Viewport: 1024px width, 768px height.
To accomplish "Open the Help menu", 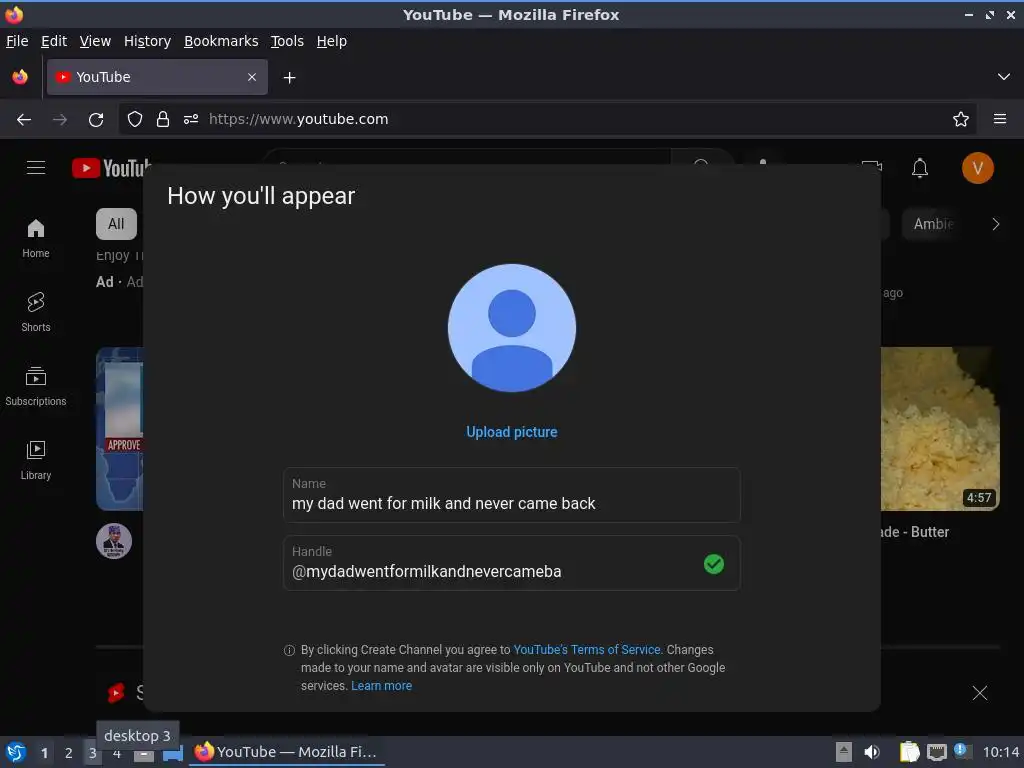I will pos(332,41).
